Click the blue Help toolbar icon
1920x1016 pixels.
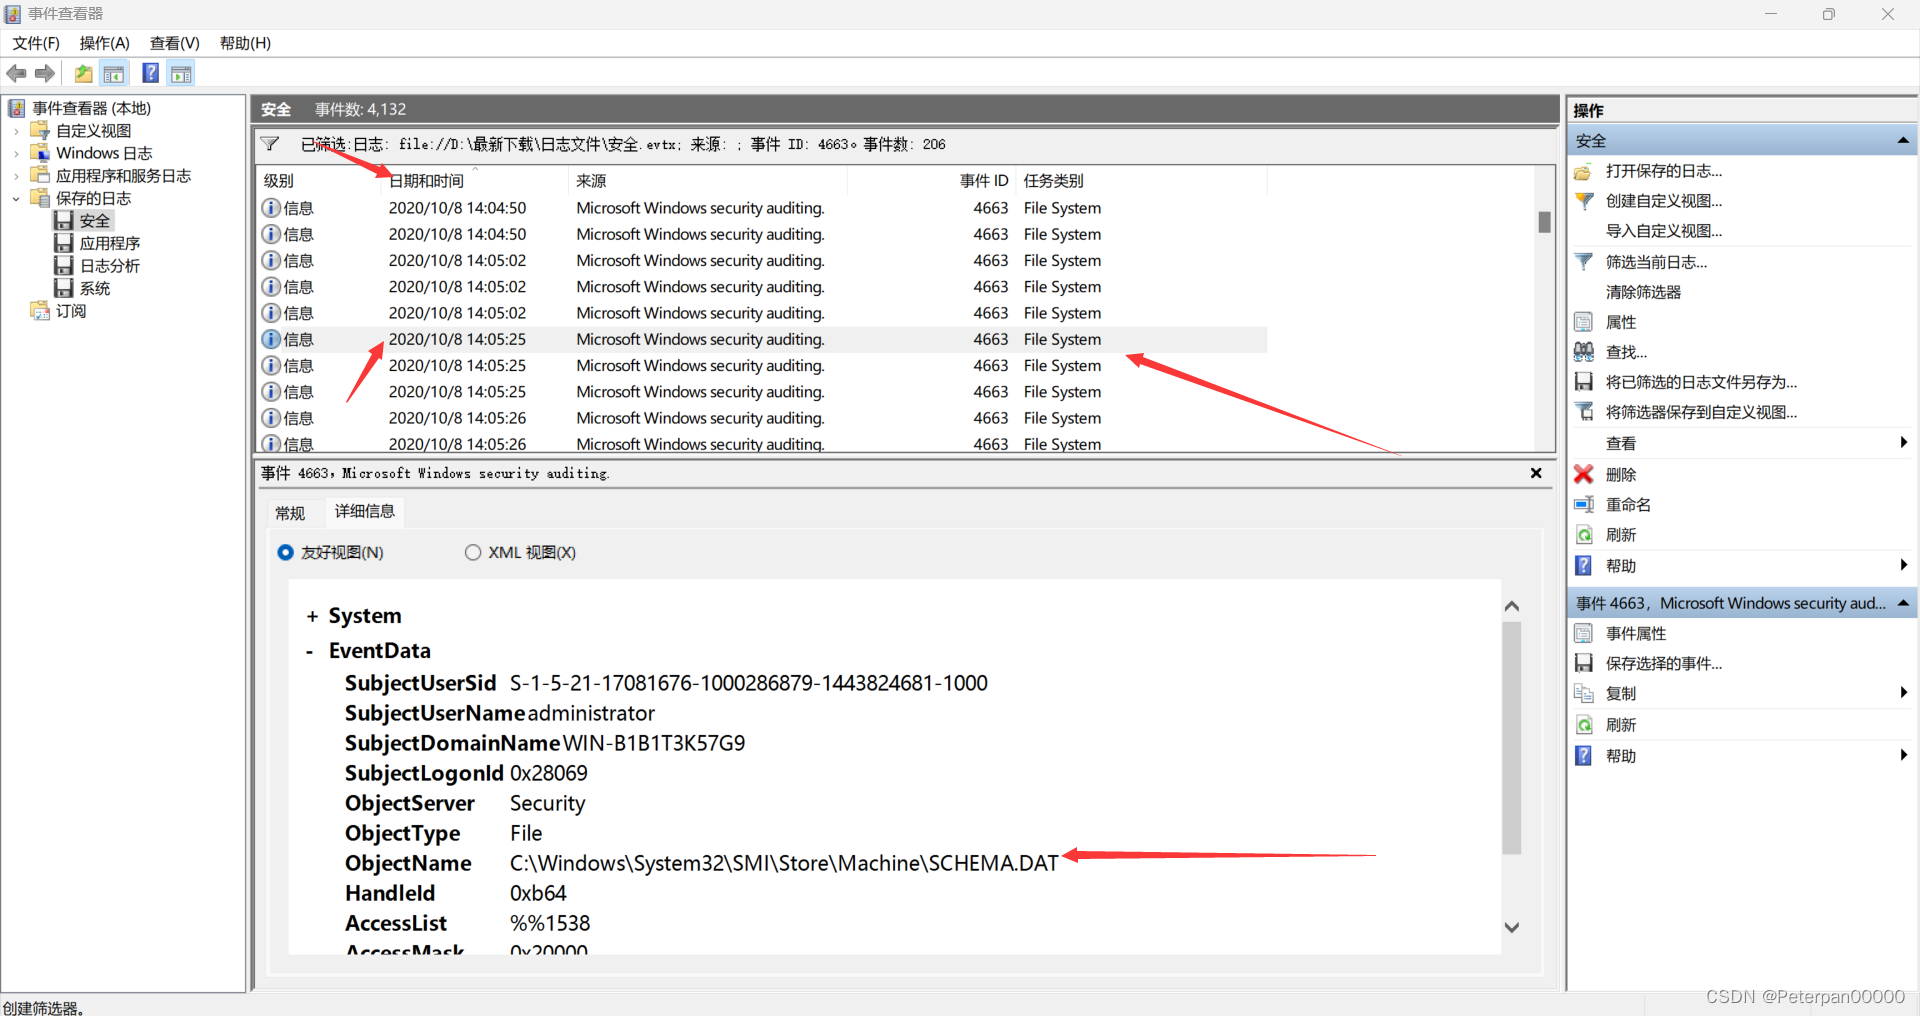coord(151,73)
